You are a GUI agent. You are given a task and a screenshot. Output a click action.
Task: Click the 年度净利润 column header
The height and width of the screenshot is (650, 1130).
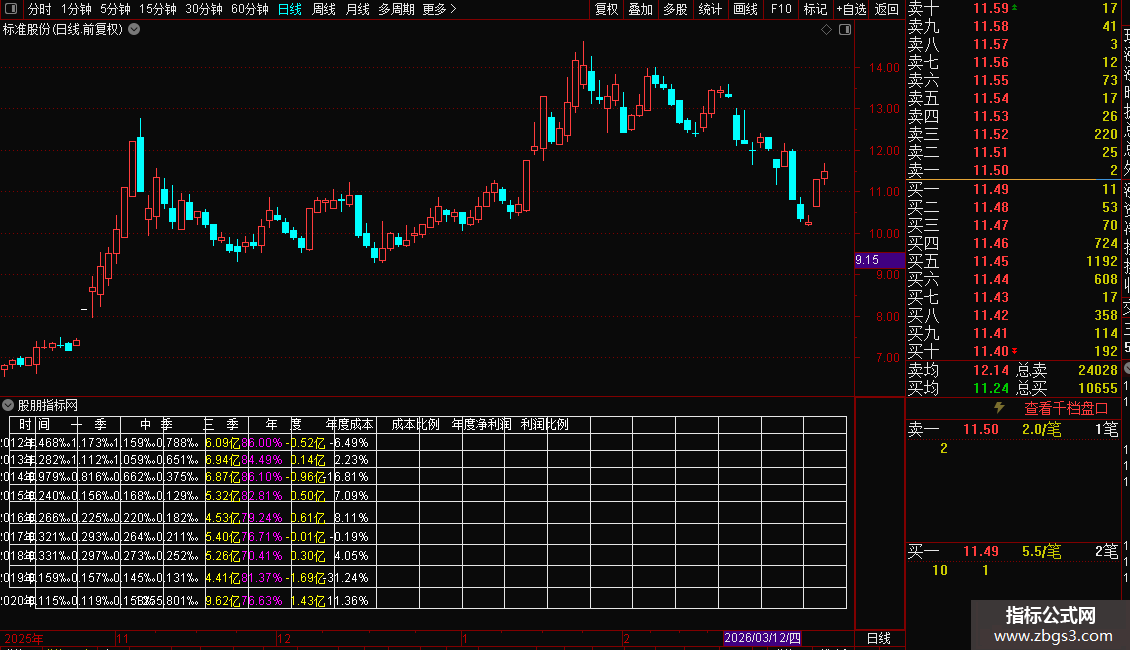[481, 424]
